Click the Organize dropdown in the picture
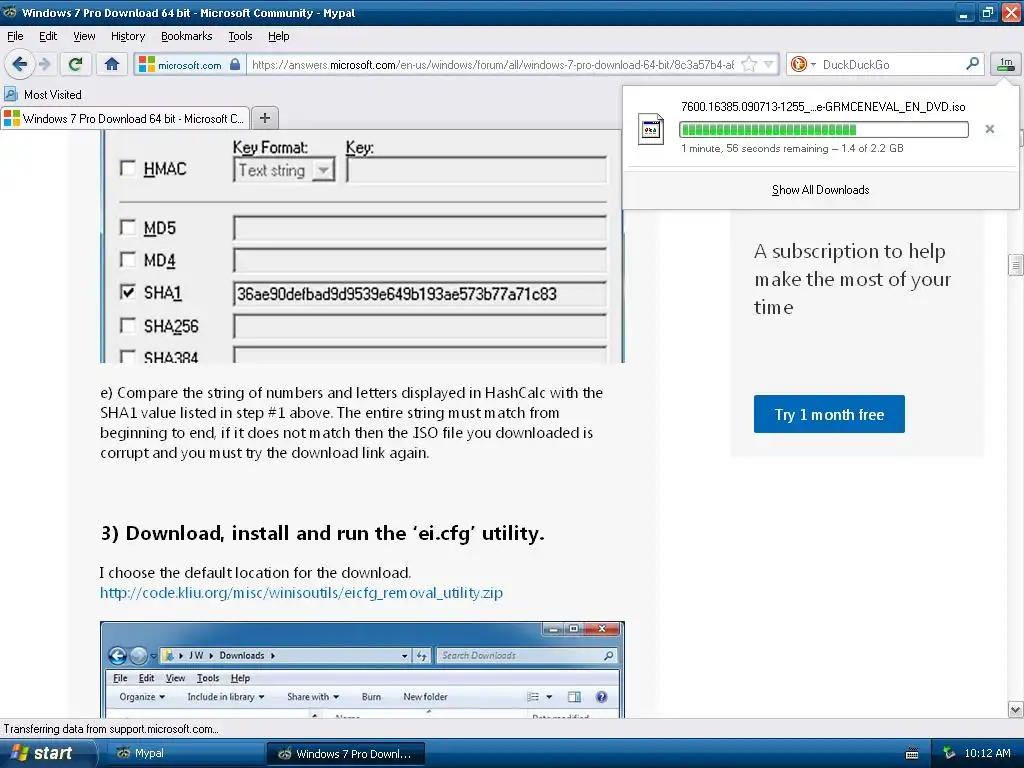The height and width of the screenshot is (768, 1024). pyautogui.click(x=142, y=697)
